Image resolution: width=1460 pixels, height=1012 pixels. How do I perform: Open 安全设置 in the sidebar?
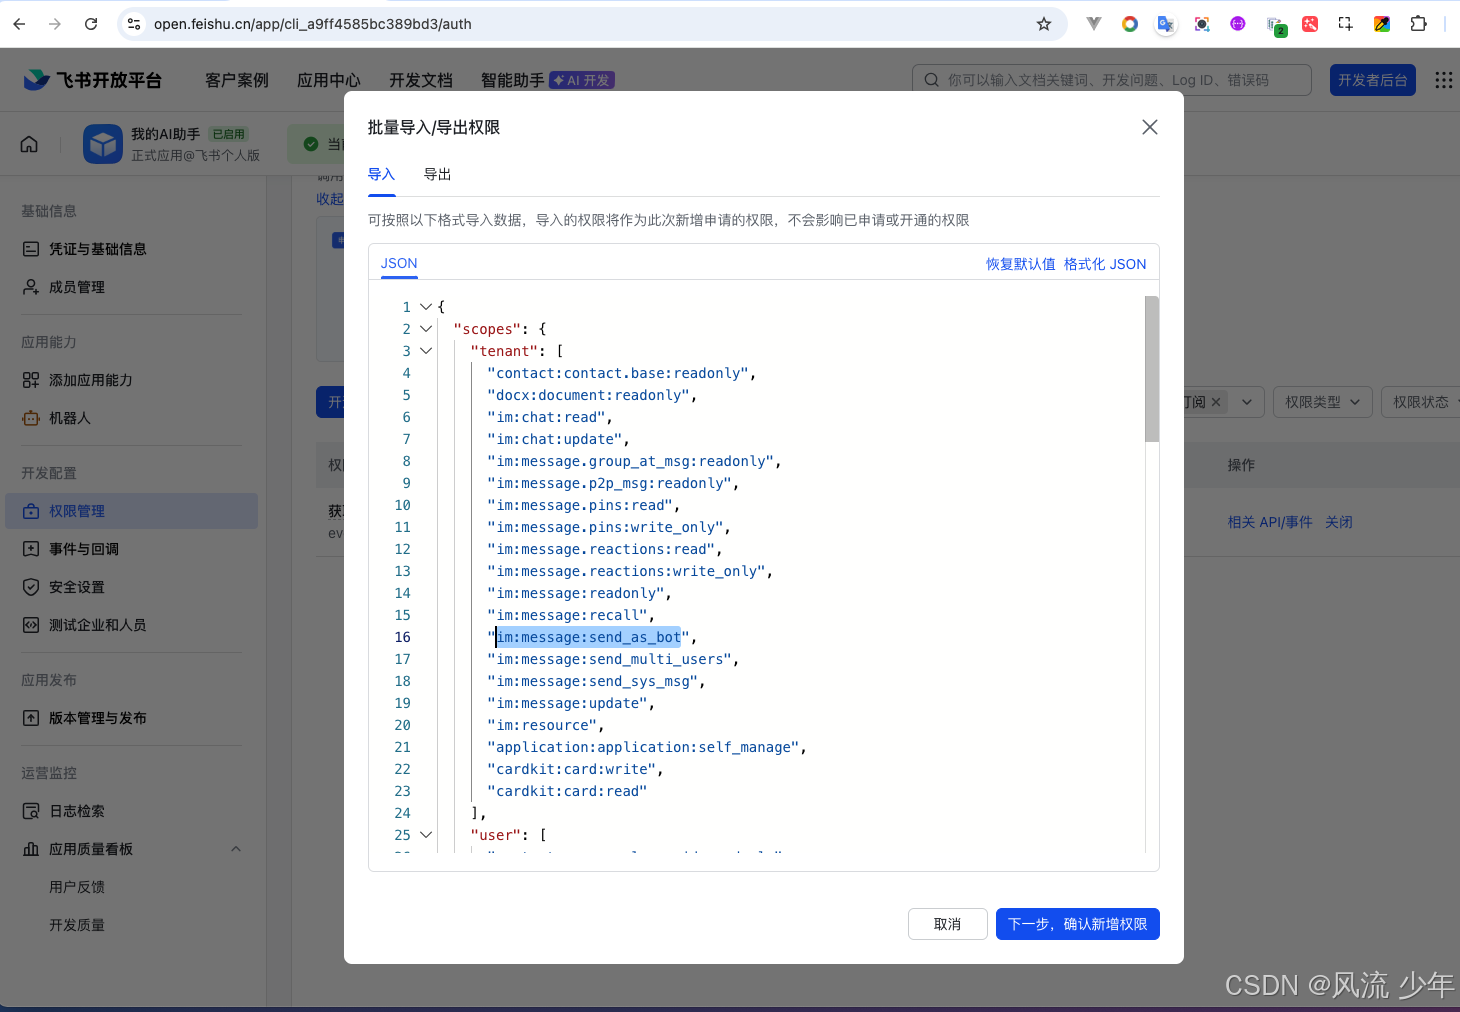click(x=77, y=587)
